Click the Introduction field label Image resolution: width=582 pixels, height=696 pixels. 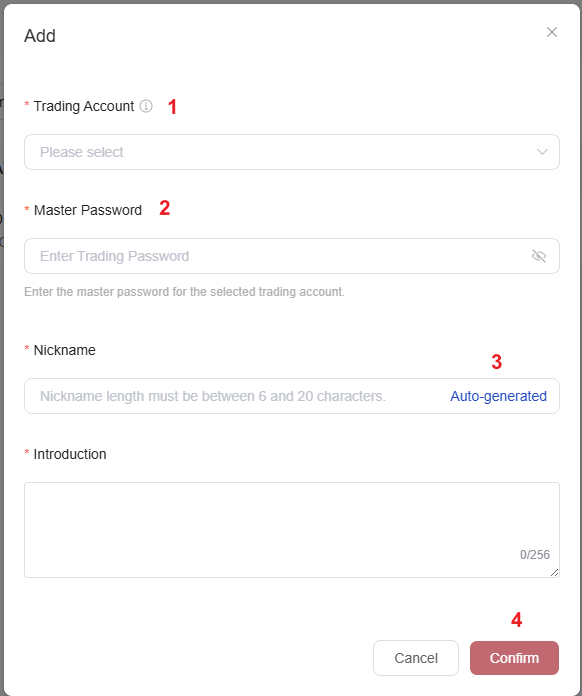coord(70,454)
